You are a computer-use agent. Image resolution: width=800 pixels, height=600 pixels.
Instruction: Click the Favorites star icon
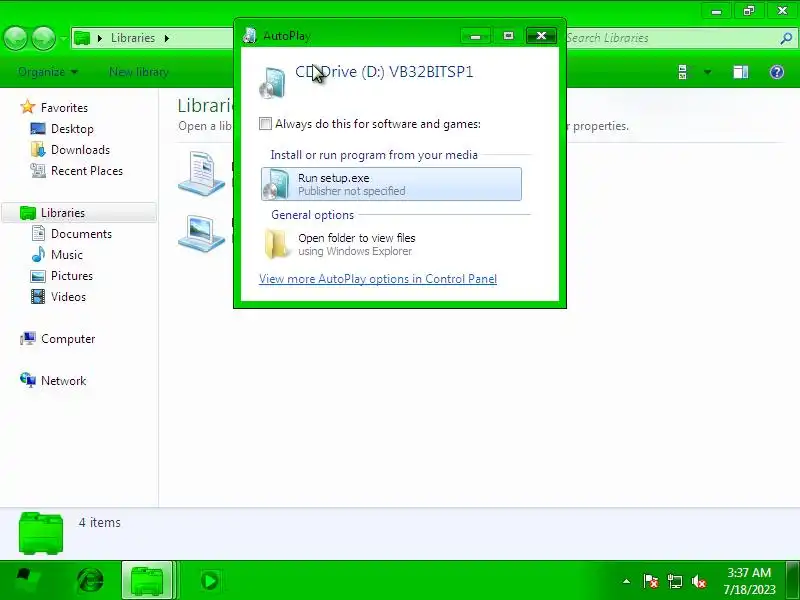coord(28,107)
